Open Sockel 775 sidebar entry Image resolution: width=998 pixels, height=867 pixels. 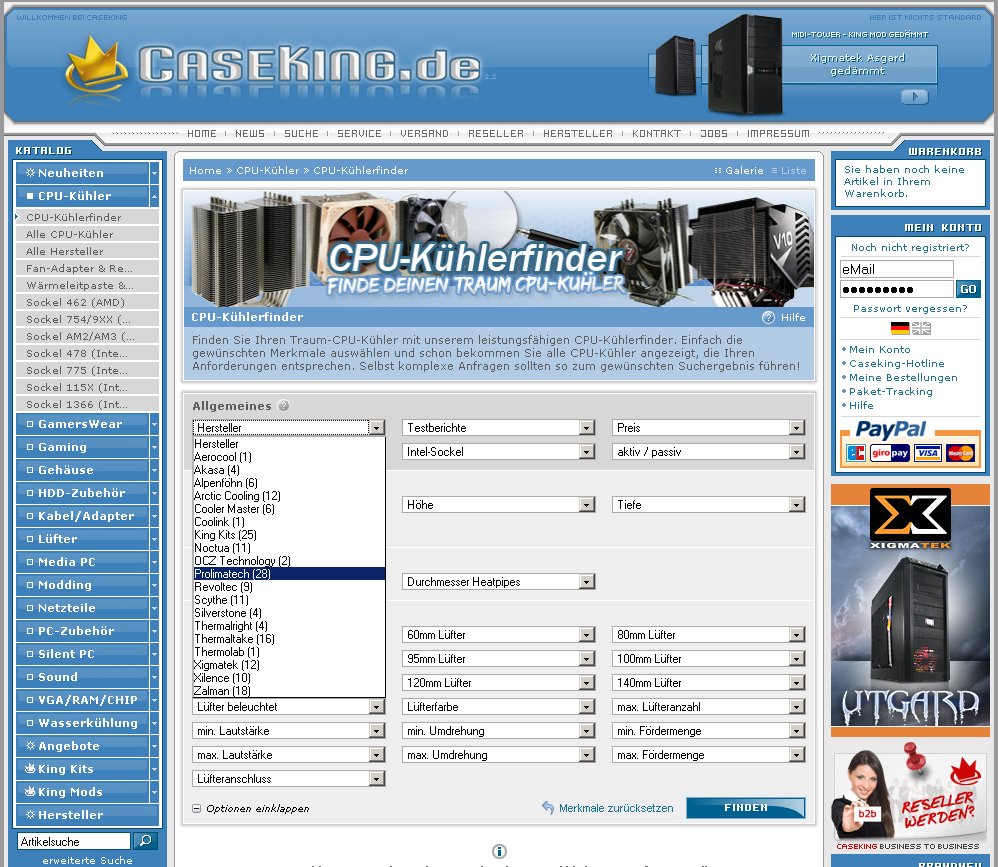(87, 370)
